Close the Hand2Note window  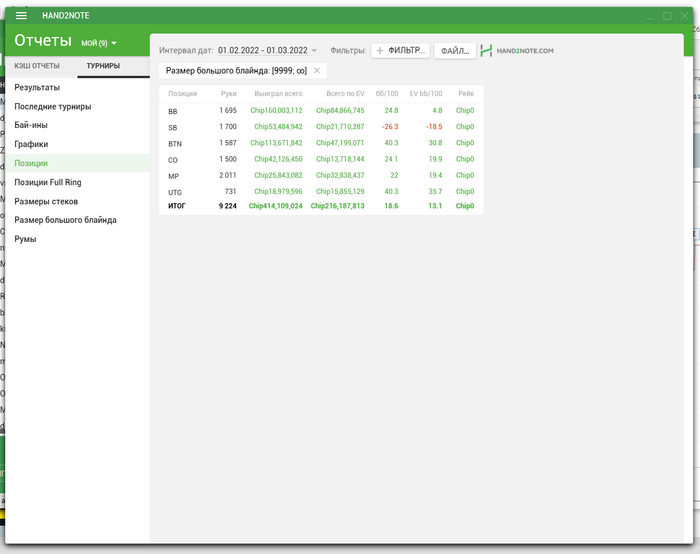(684, 16)
